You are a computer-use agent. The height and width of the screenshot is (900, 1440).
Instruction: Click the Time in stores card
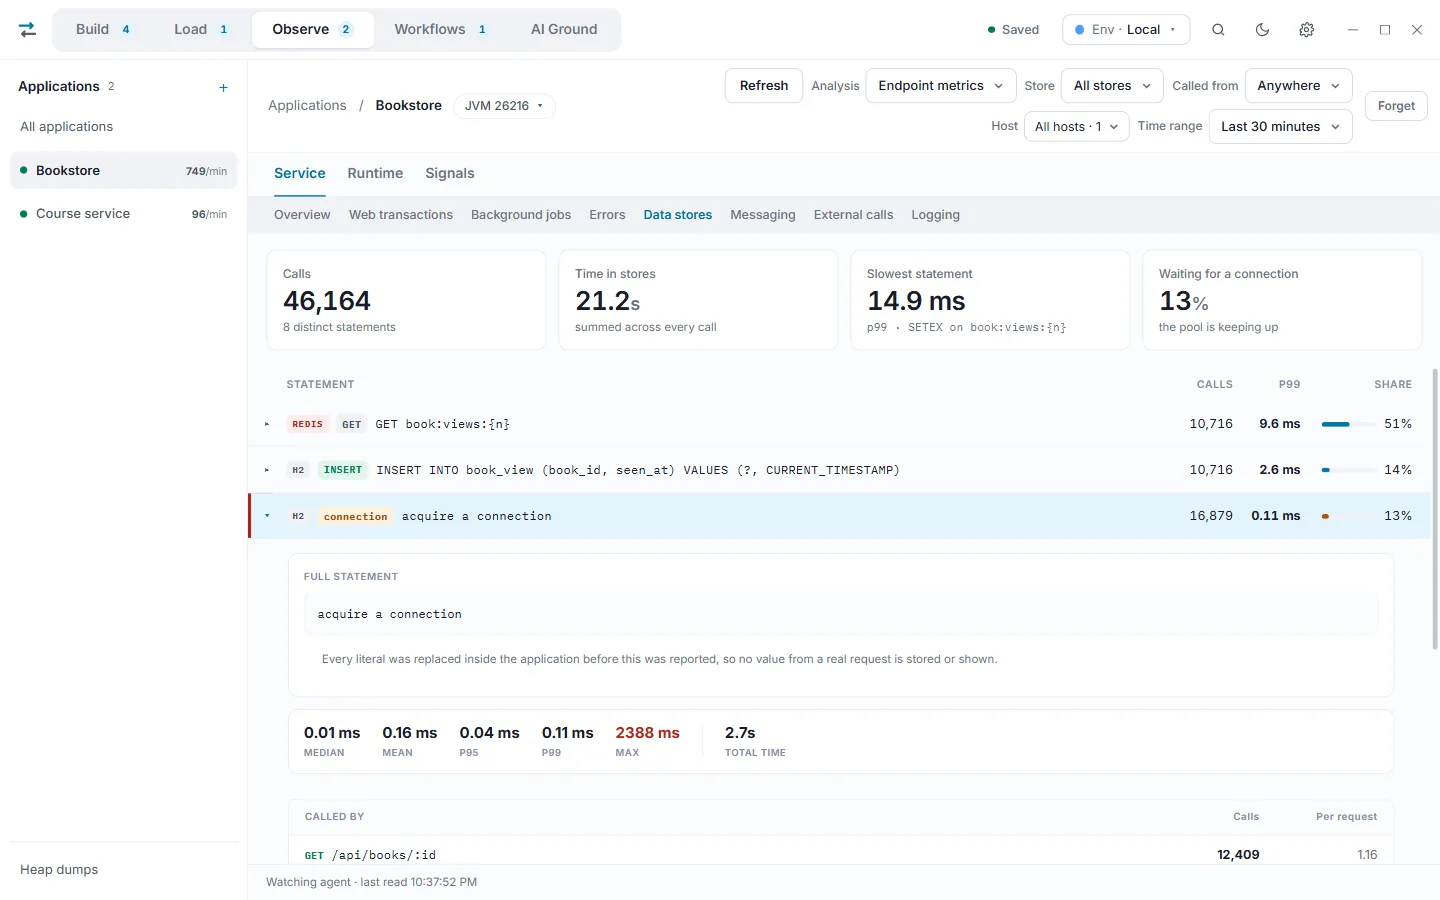tap(698, 300)
